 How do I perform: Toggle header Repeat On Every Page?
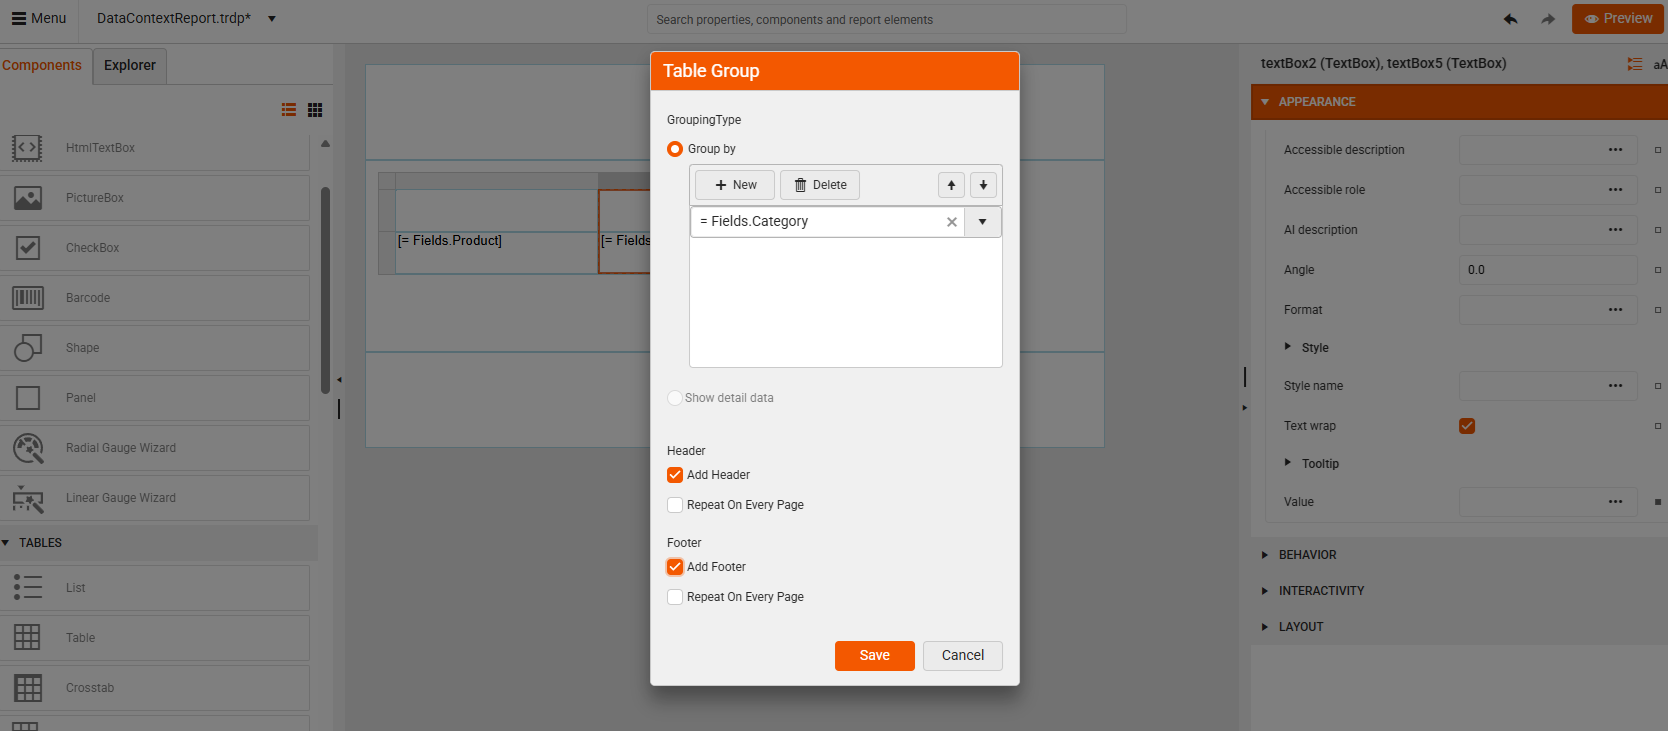675,505
